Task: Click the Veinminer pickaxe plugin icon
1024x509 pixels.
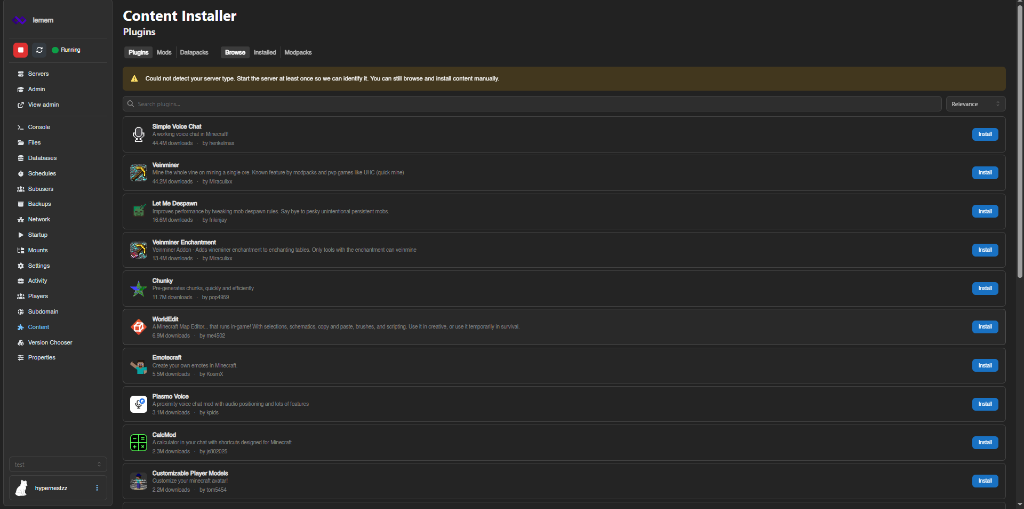Action: [138, 172]
